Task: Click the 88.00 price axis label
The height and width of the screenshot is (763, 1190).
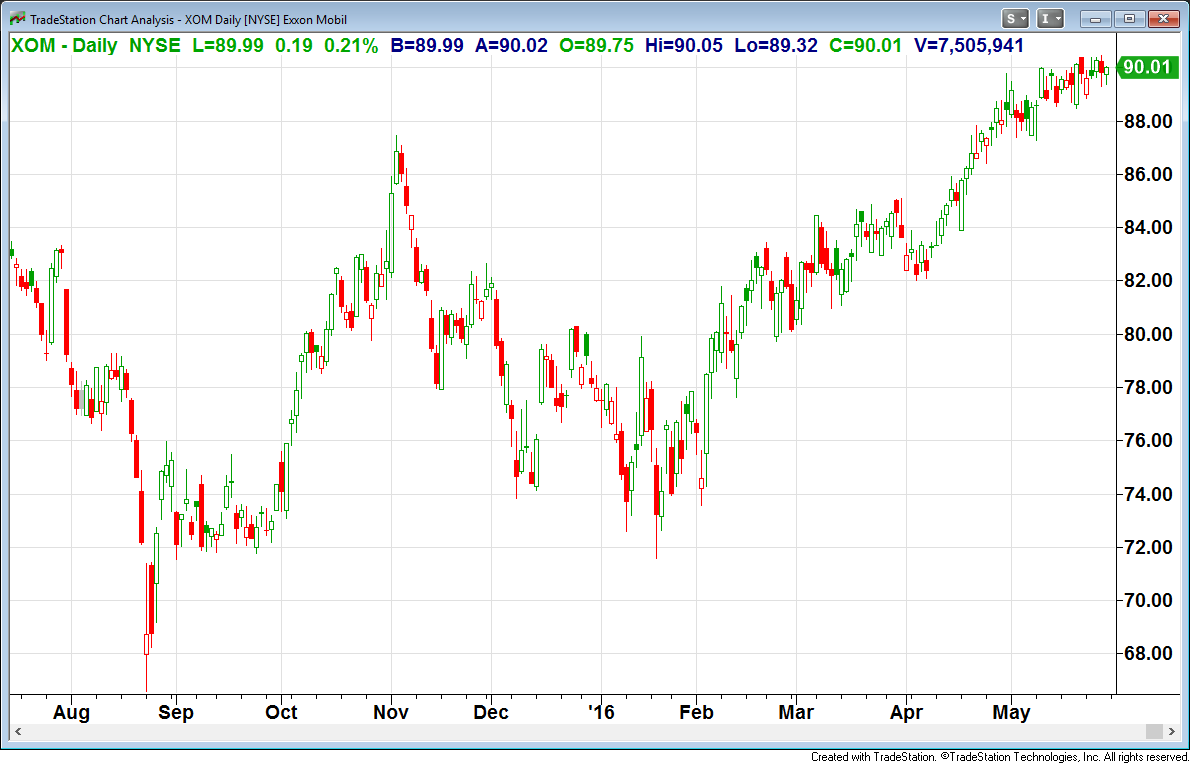Action: pyautogui.click(x=1146, y=121)
